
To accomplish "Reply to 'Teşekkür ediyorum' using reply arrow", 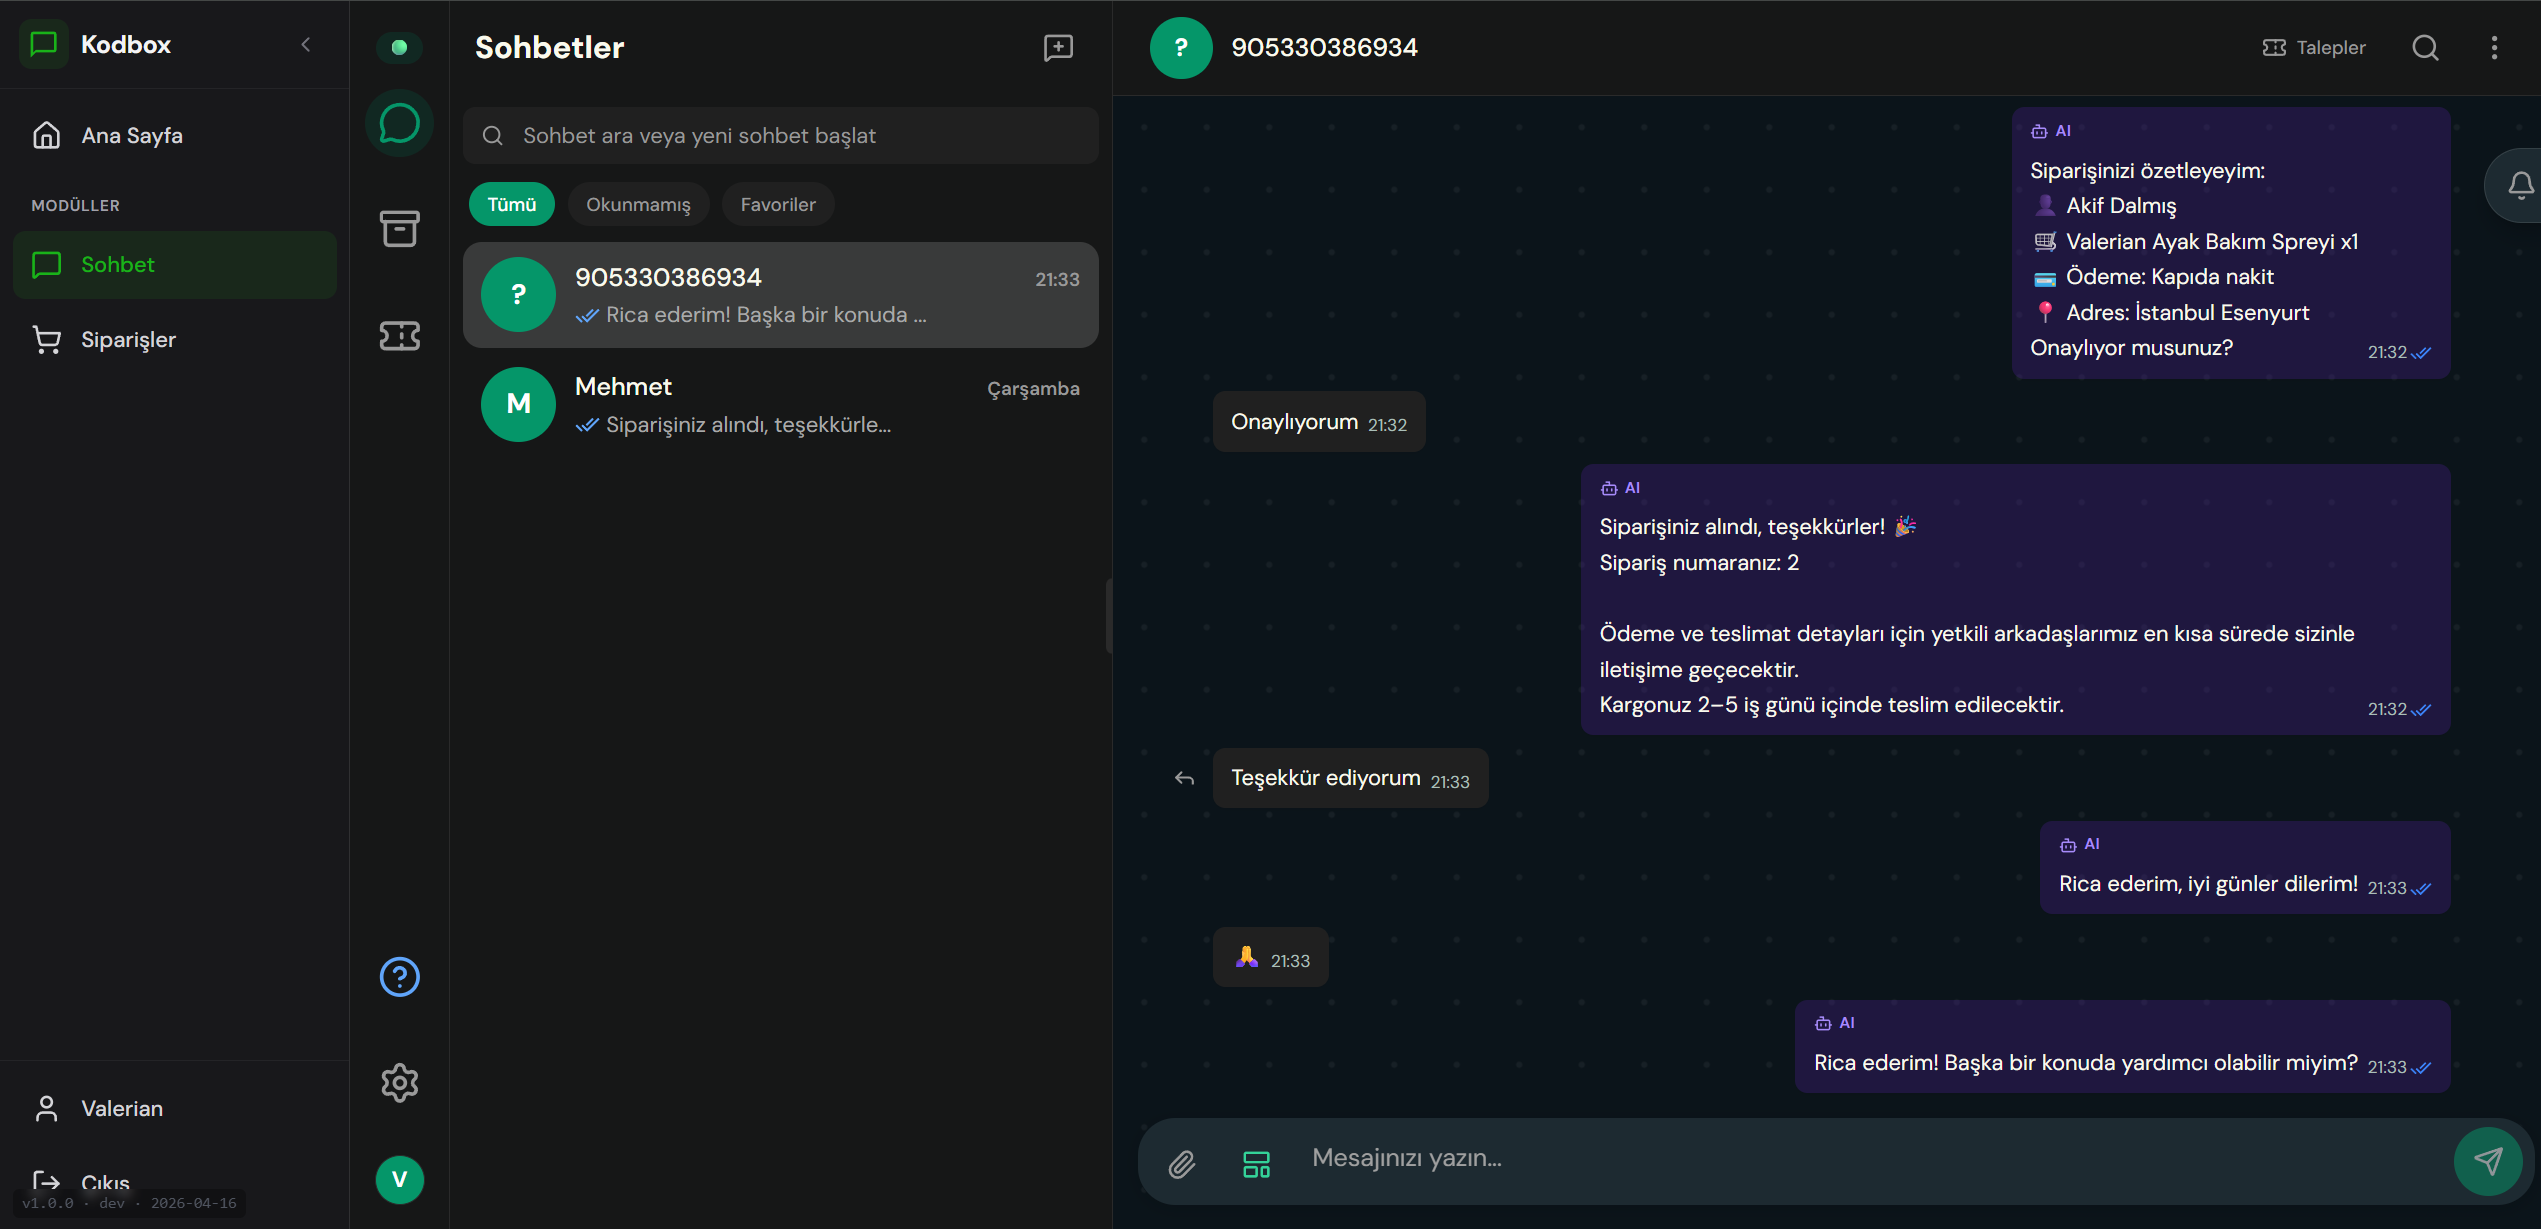I will click(1184, 778).
